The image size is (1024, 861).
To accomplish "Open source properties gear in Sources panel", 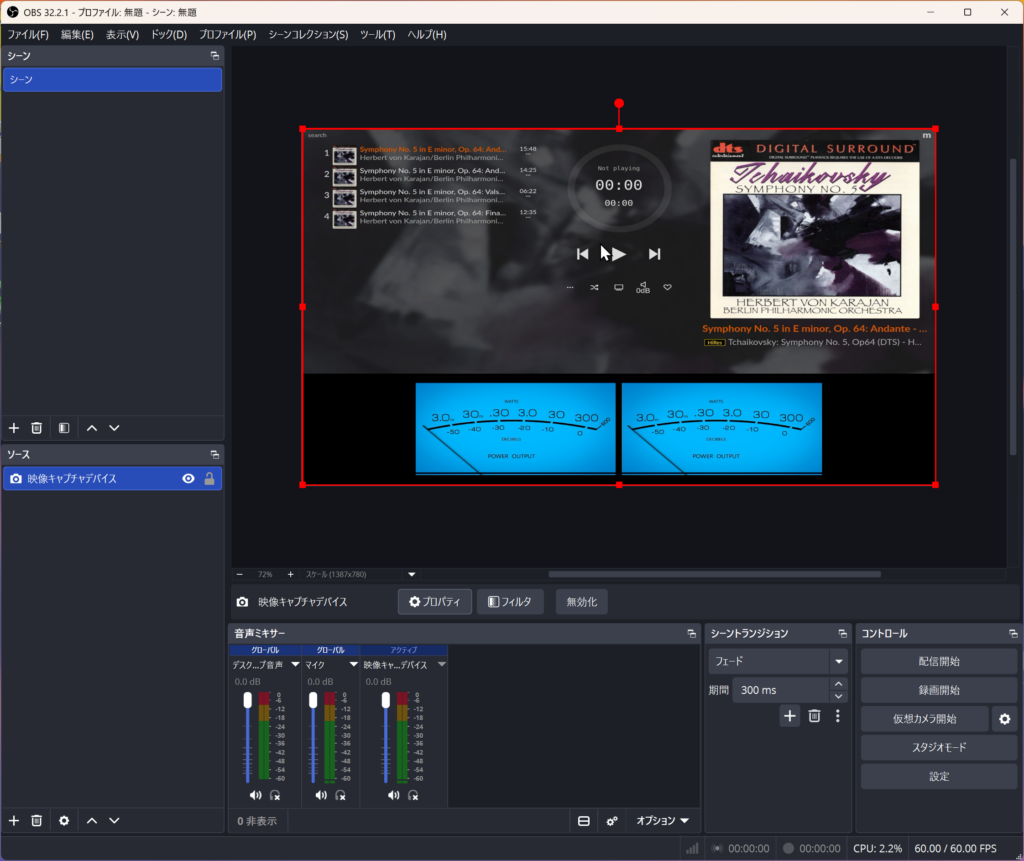I will point(64,820).
